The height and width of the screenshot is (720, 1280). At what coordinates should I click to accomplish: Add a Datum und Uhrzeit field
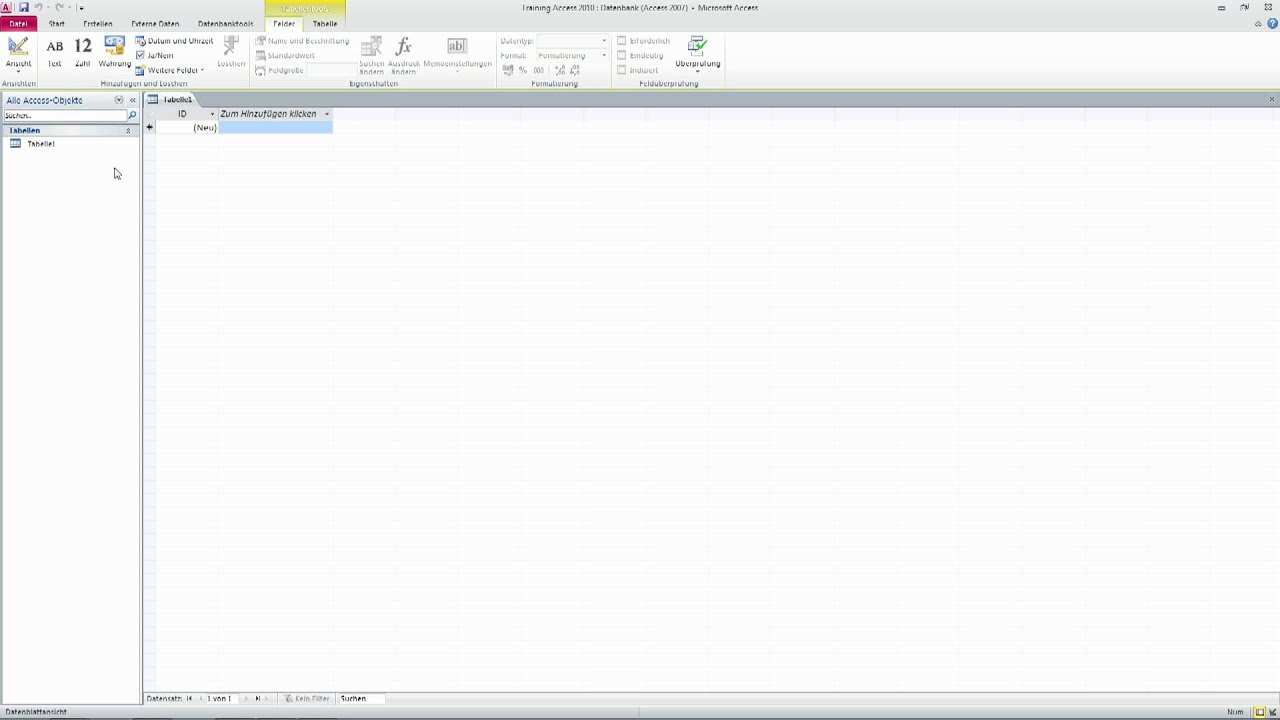[174, 41]
